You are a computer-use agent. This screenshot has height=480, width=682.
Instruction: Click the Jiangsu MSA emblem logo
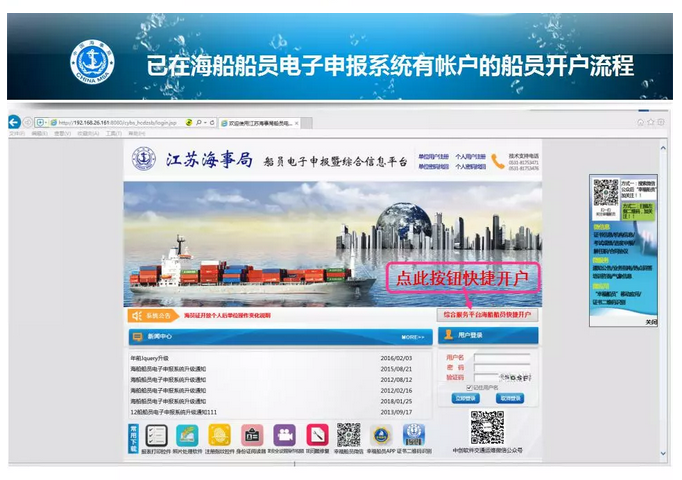[144, 158]
